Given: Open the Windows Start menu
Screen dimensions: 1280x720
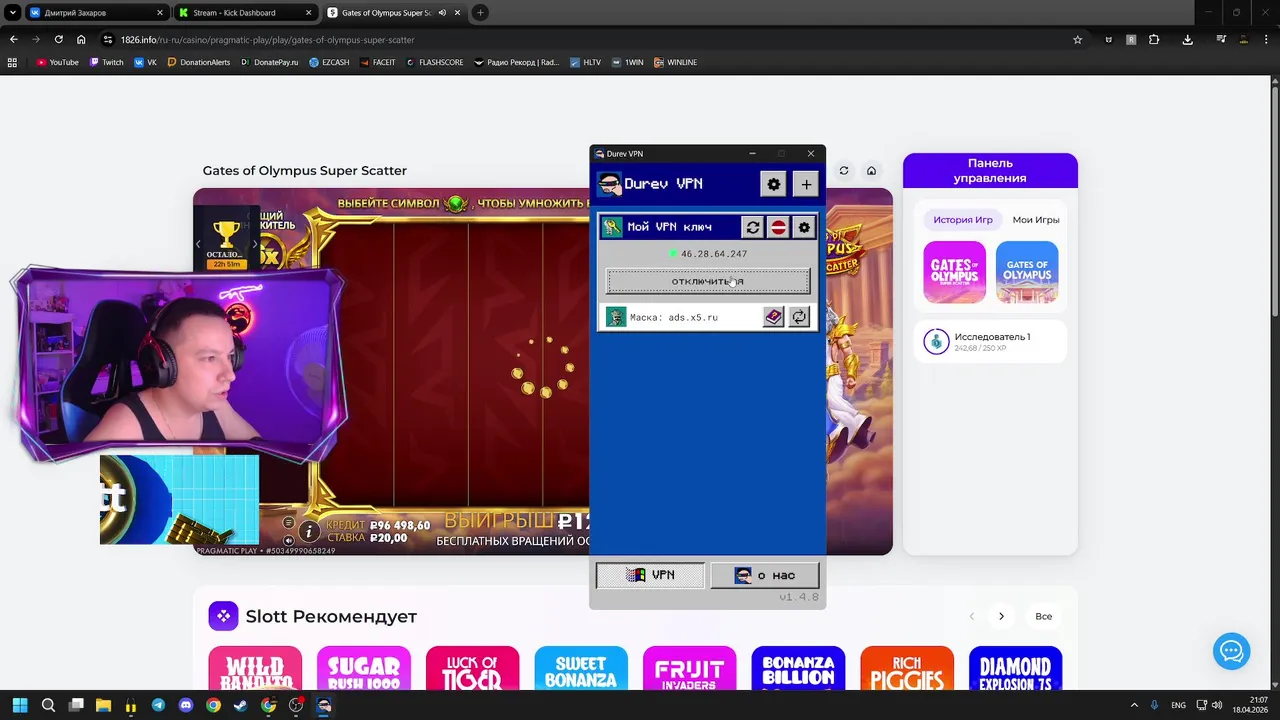Looking at the screenshot, I should pyautogui.click(x=20, y=705).
